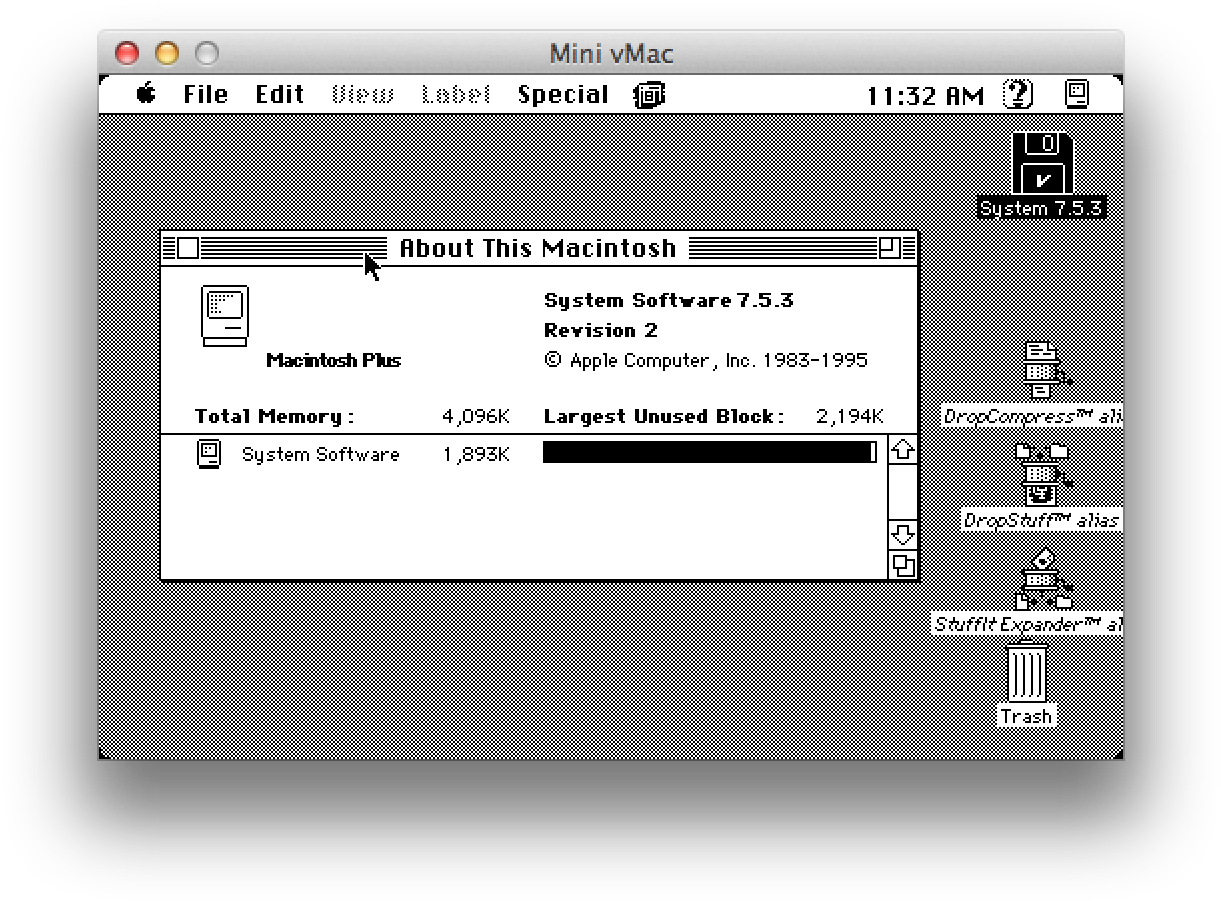Click the 2,194K unused block value

(850, 416)
